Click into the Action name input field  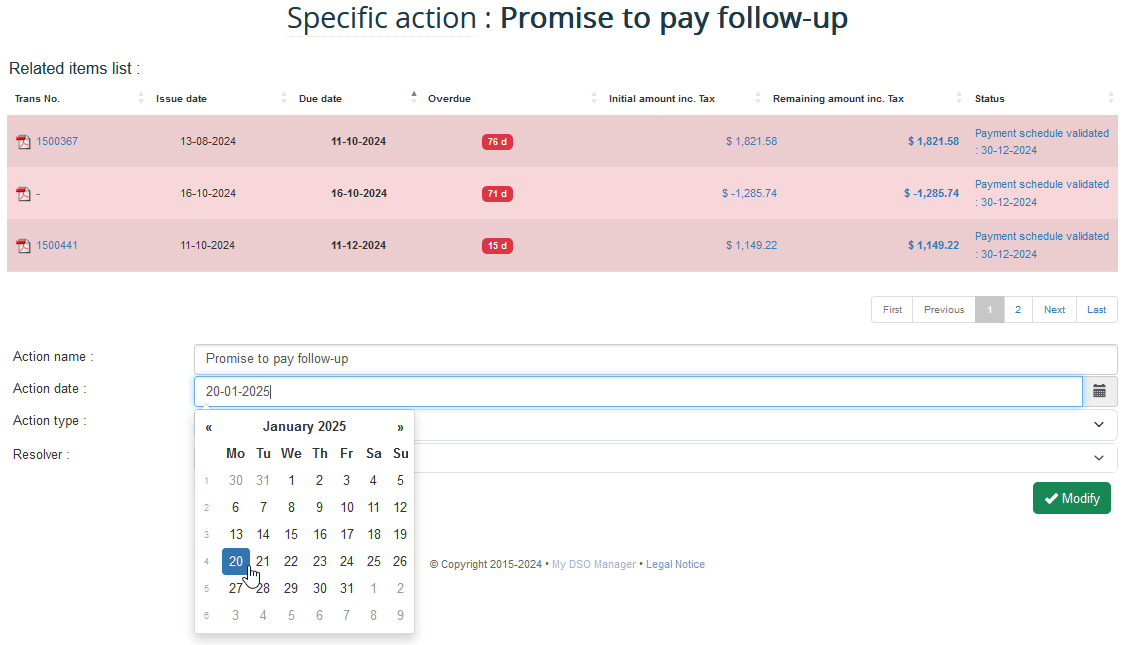655,359
